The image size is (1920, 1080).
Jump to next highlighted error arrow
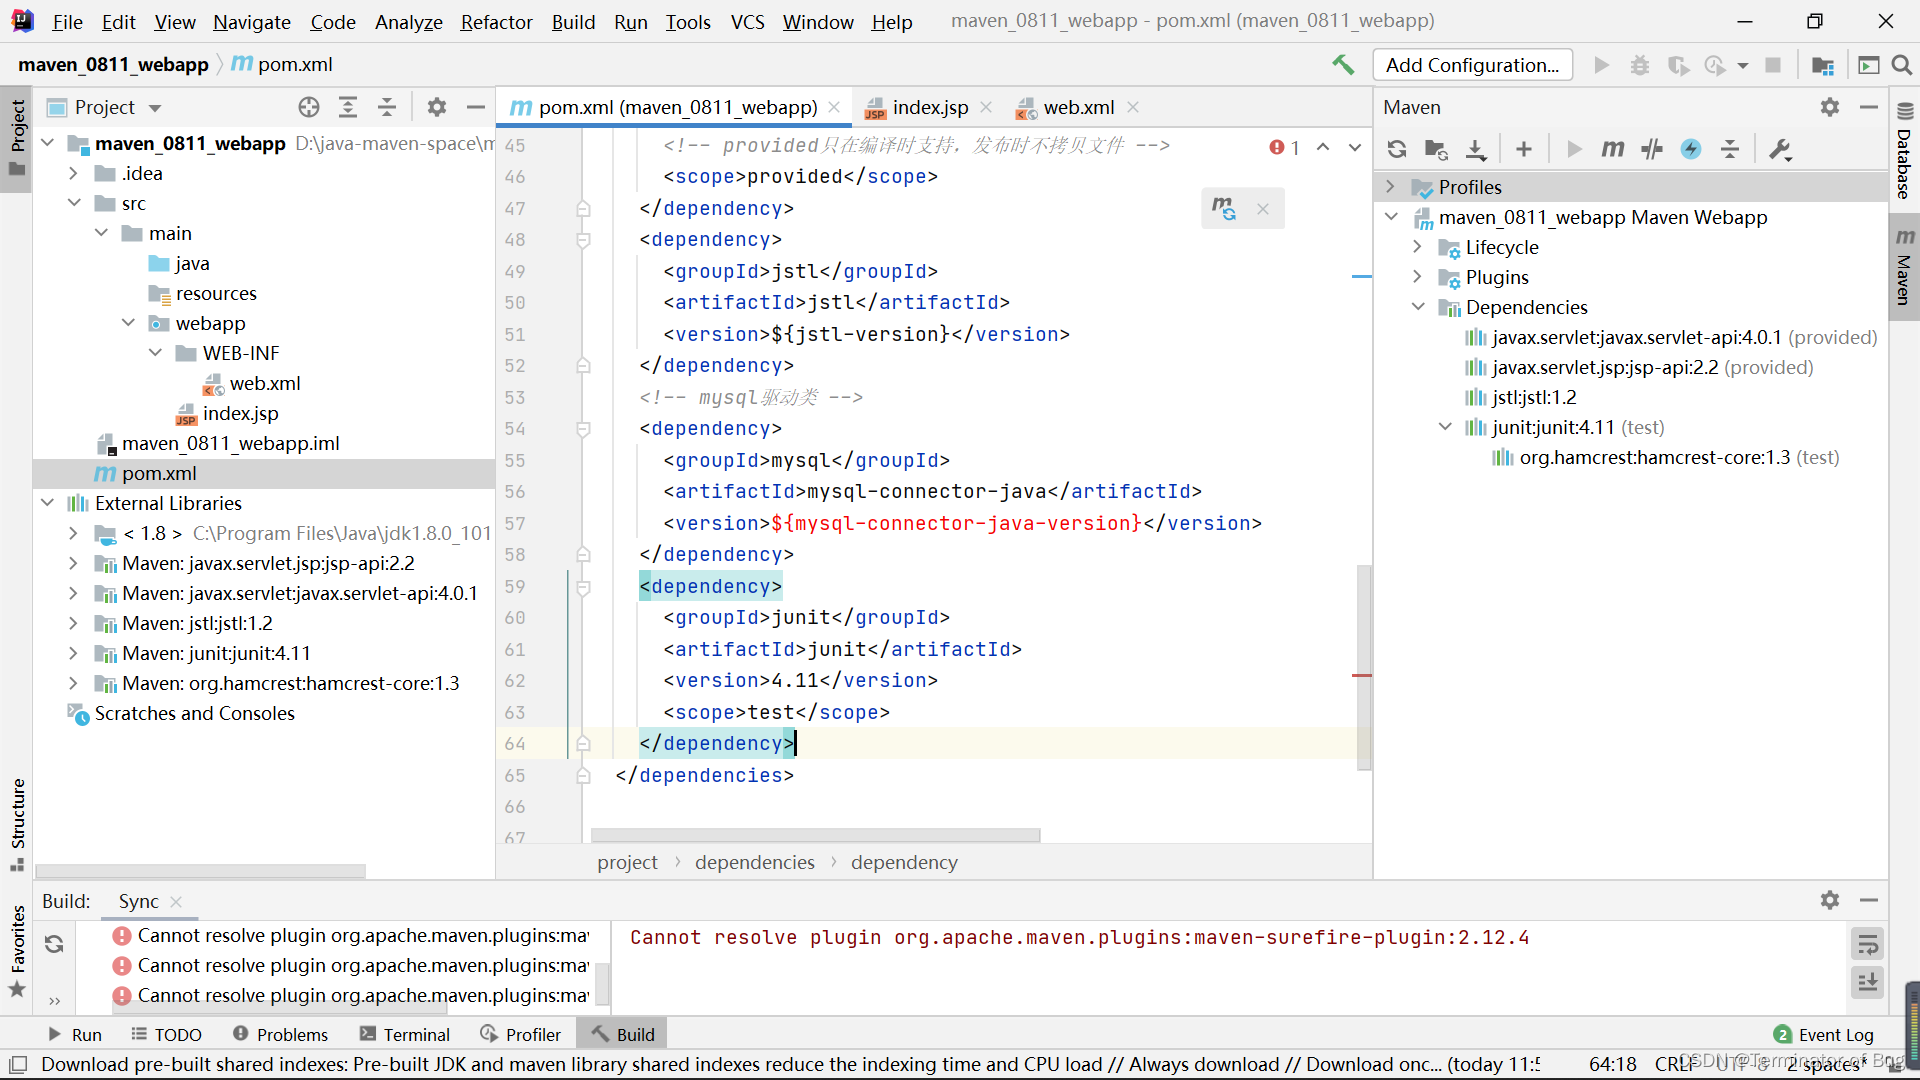coord(1355,147)
